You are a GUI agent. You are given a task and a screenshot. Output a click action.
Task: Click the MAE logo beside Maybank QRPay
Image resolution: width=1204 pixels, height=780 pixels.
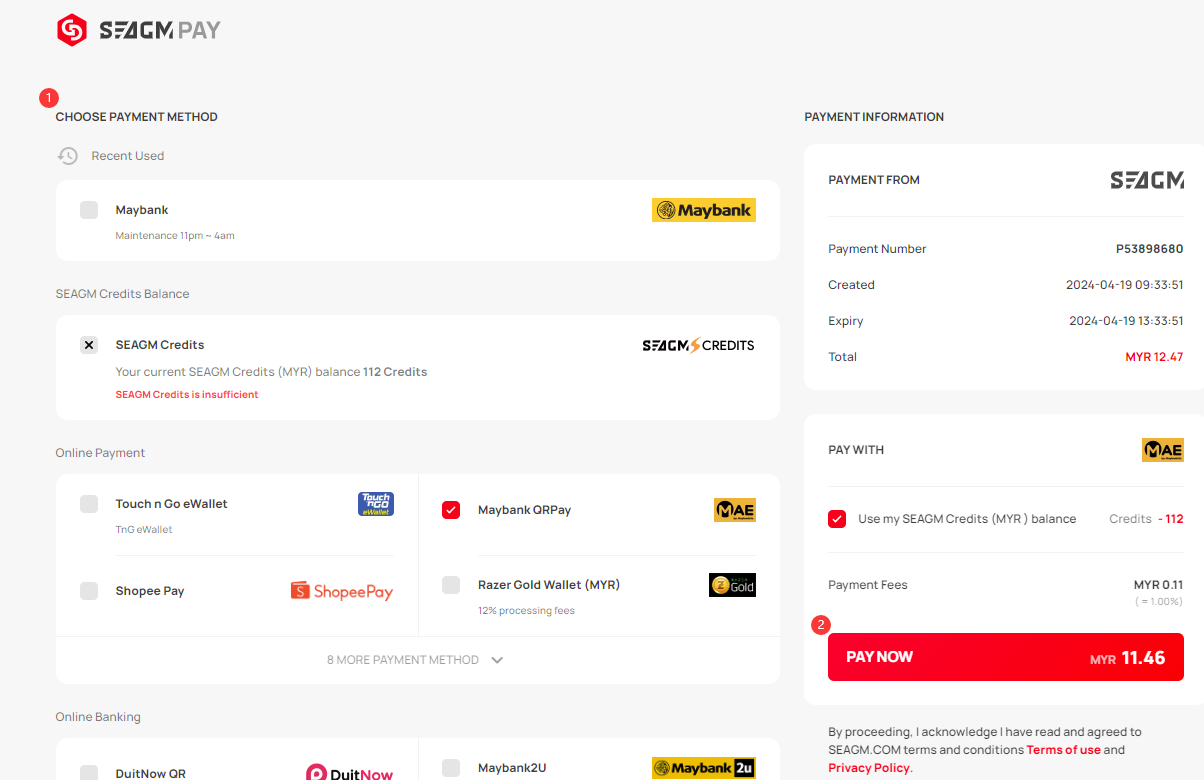click(x=734, y=510)
